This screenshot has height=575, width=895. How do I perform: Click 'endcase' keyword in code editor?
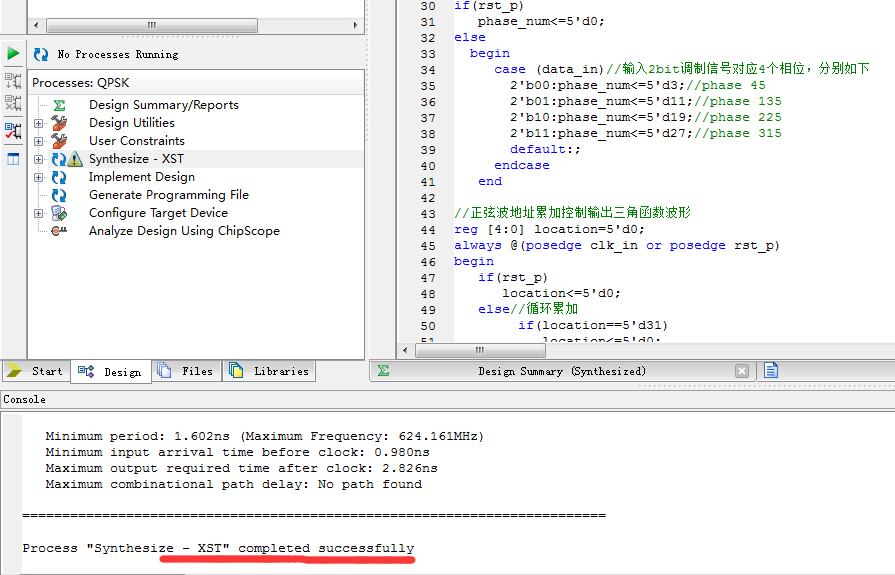(522, 165)
